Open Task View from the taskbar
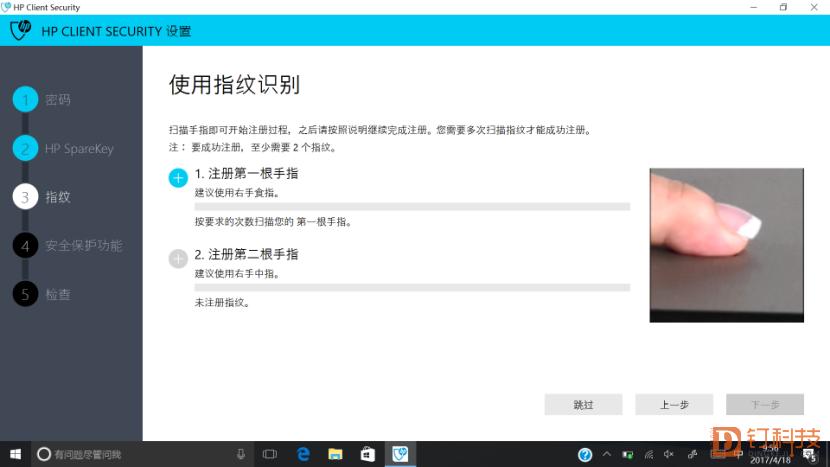Screen dimensions: 830x467 pyautogui.click(x=270, y=454)
